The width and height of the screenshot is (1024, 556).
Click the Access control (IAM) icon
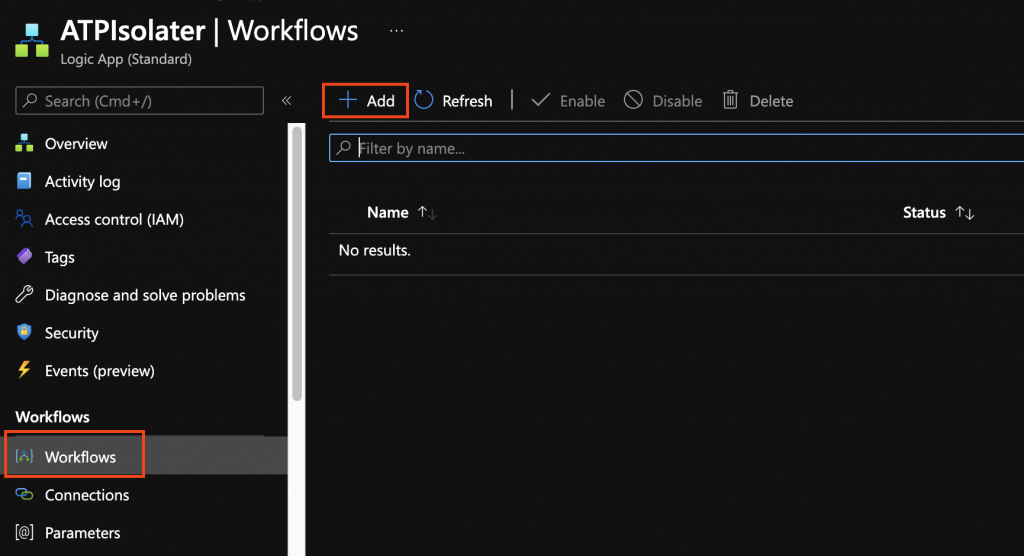pos(25,219)
